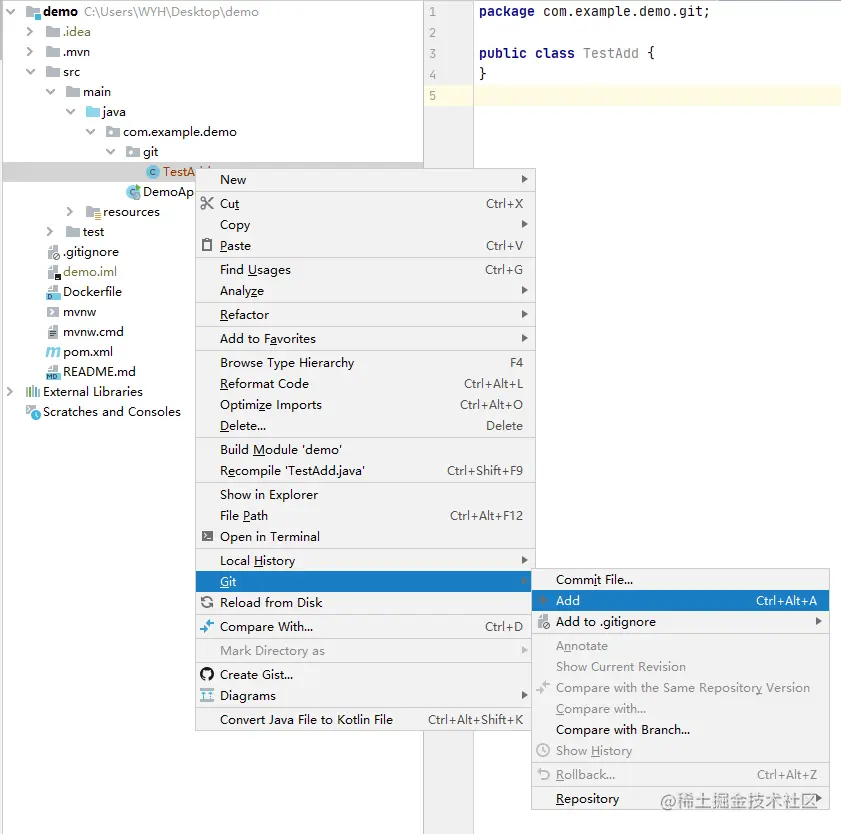Image resolution: width=841 pixels, height=834 pixels.
Task: Expand the .idea folder
Action: click(x=30, y=32)
